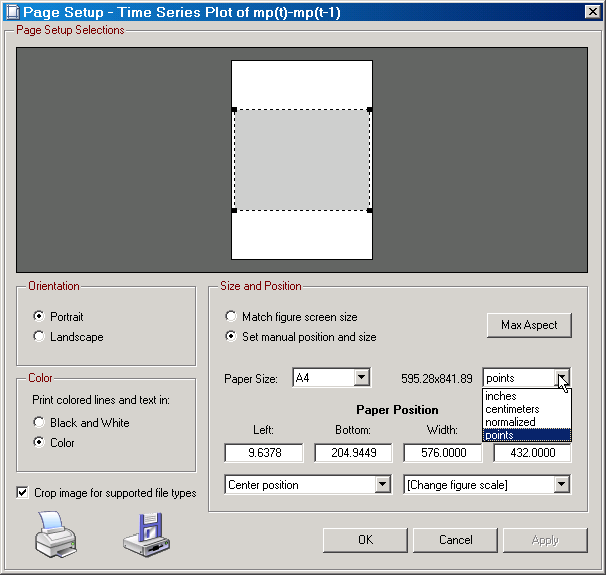Grab the top-left handle of preview figure
The image size is (606, 575).
[234, 110]
